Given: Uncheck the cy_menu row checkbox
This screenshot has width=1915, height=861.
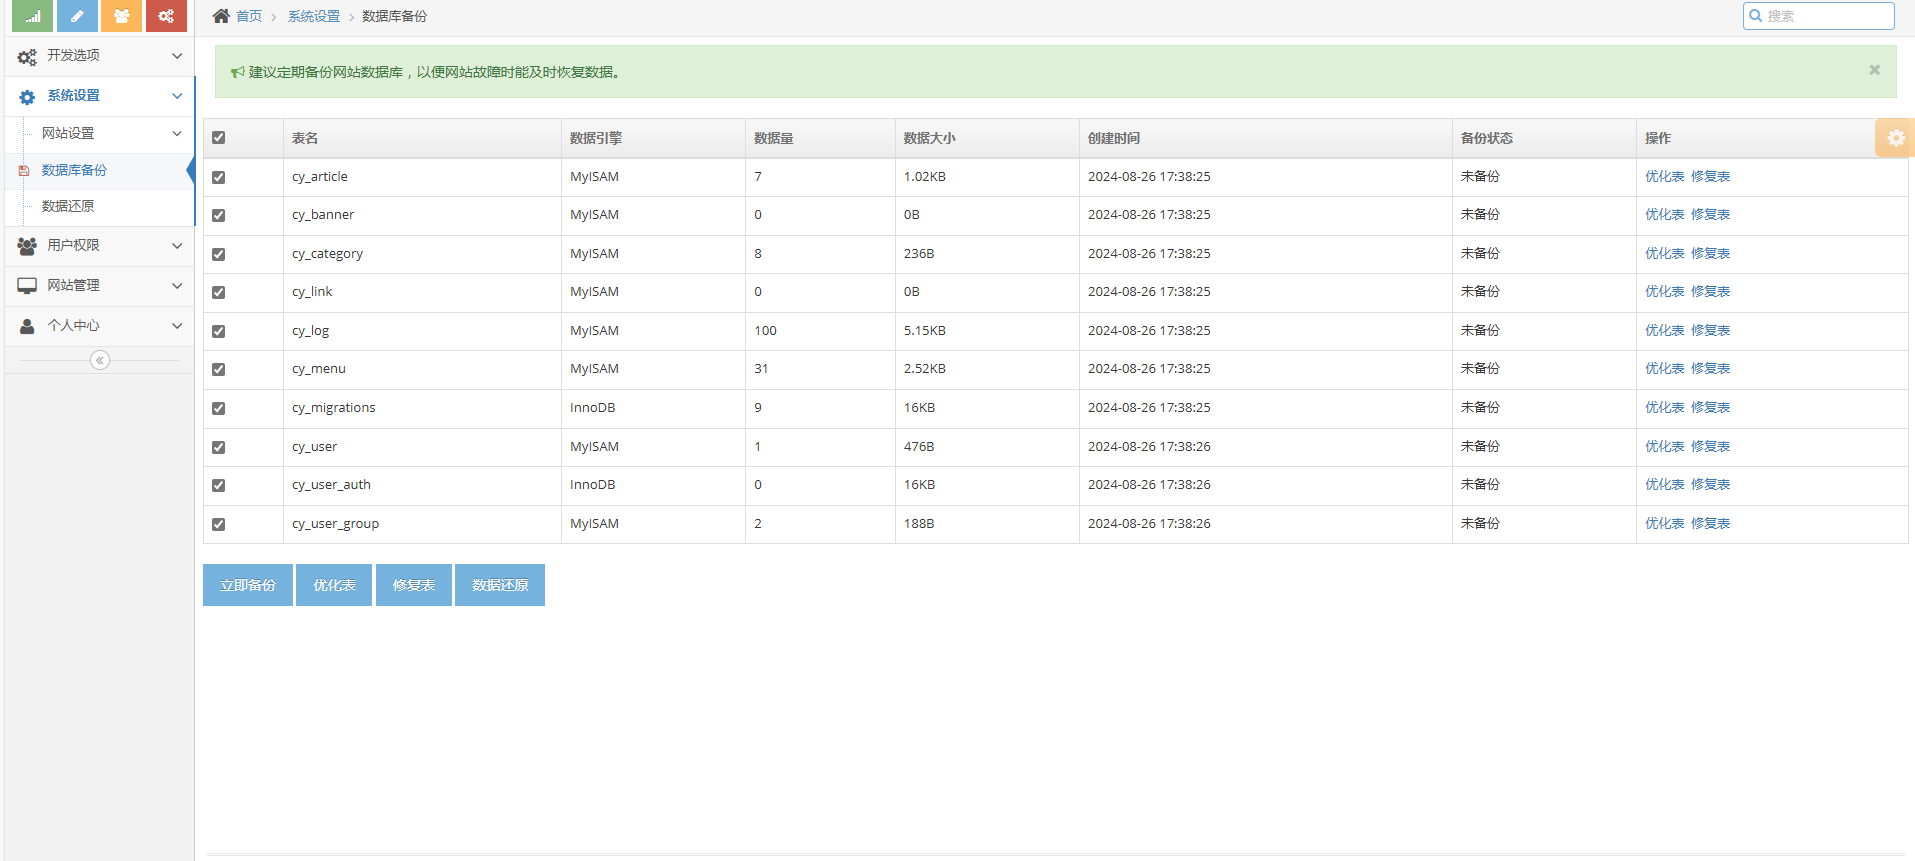Looking at the screenshot, I should [218, 369].
